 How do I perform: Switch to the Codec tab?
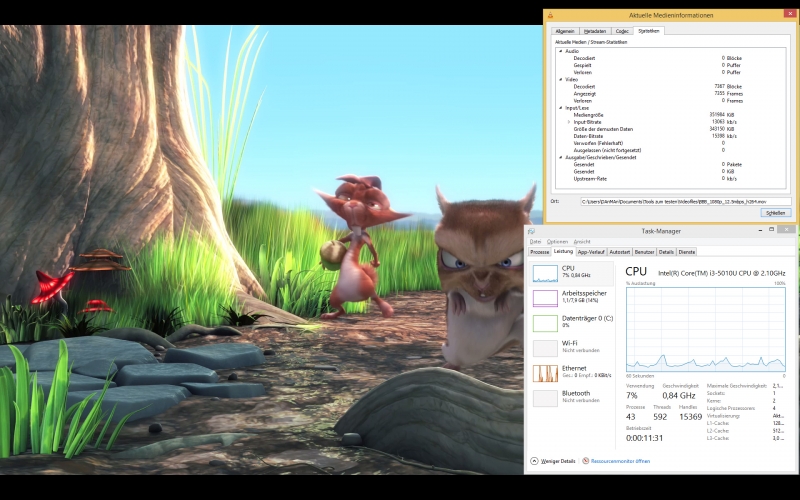(622, 31)
